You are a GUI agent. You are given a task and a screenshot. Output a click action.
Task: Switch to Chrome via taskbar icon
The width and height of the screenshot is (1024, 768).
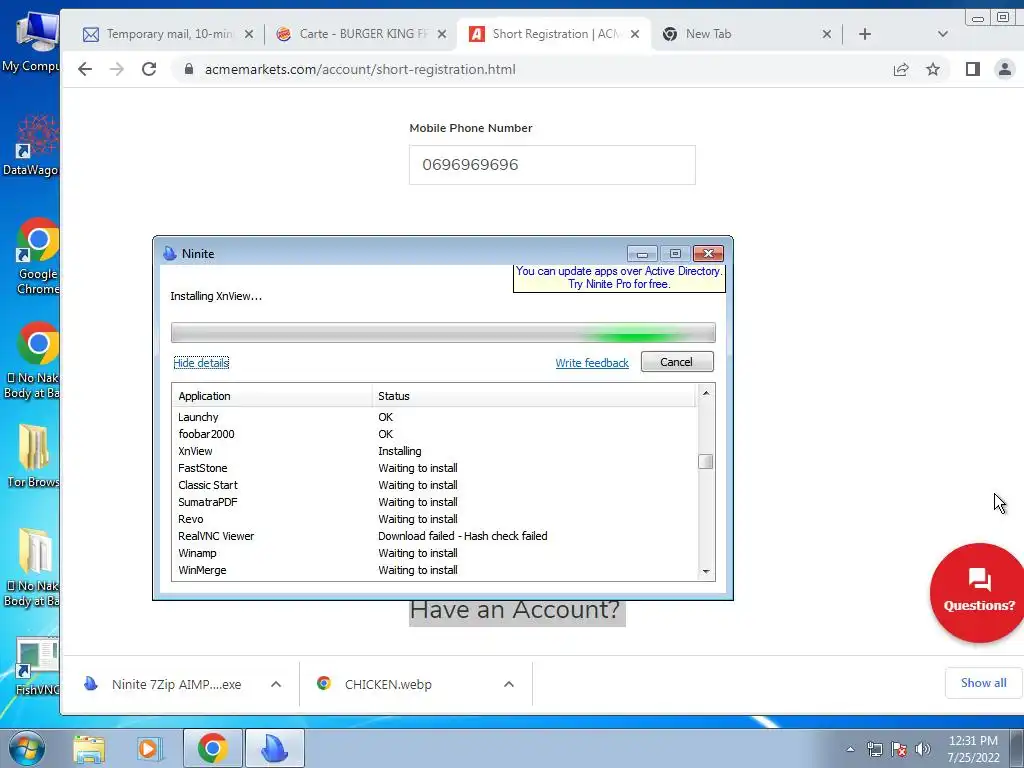pos(212,749)
